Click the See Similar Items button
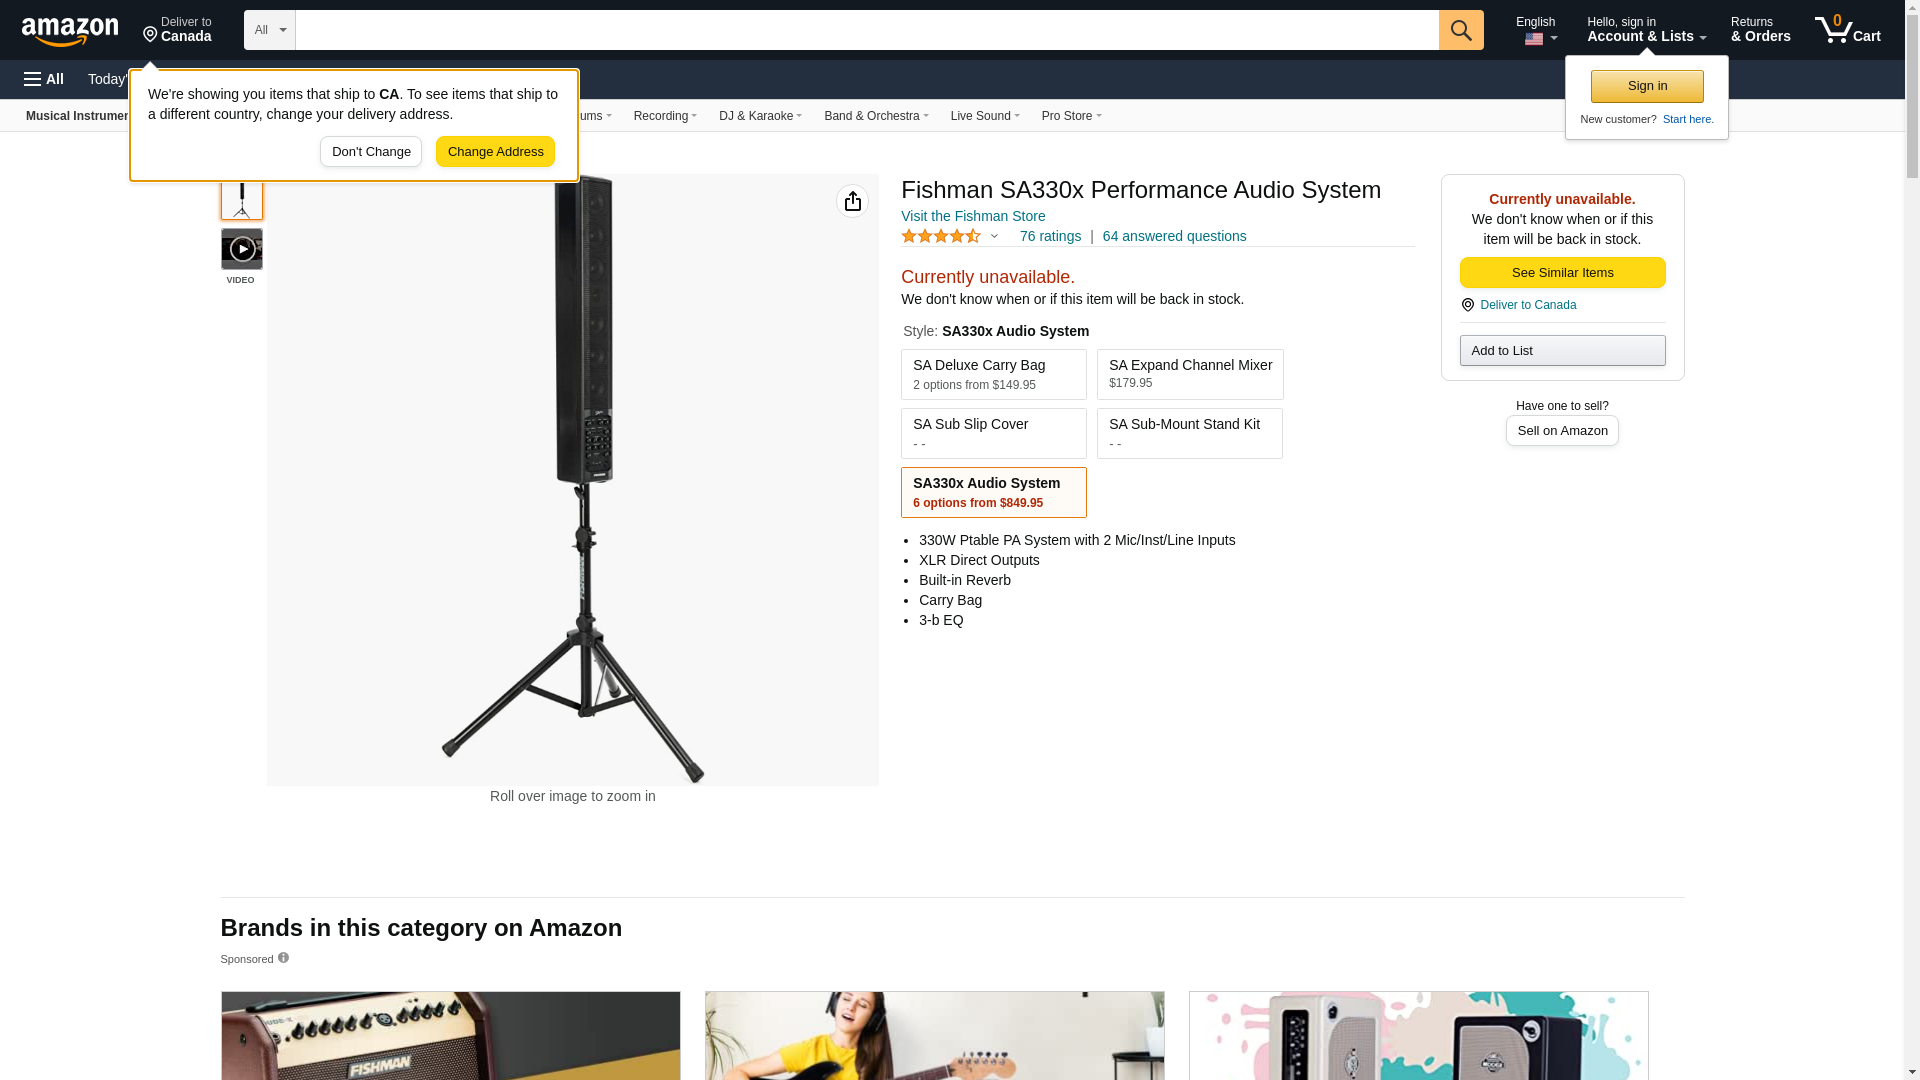Viewport: 1920px width, 1080px height. tap(1562, 273)
